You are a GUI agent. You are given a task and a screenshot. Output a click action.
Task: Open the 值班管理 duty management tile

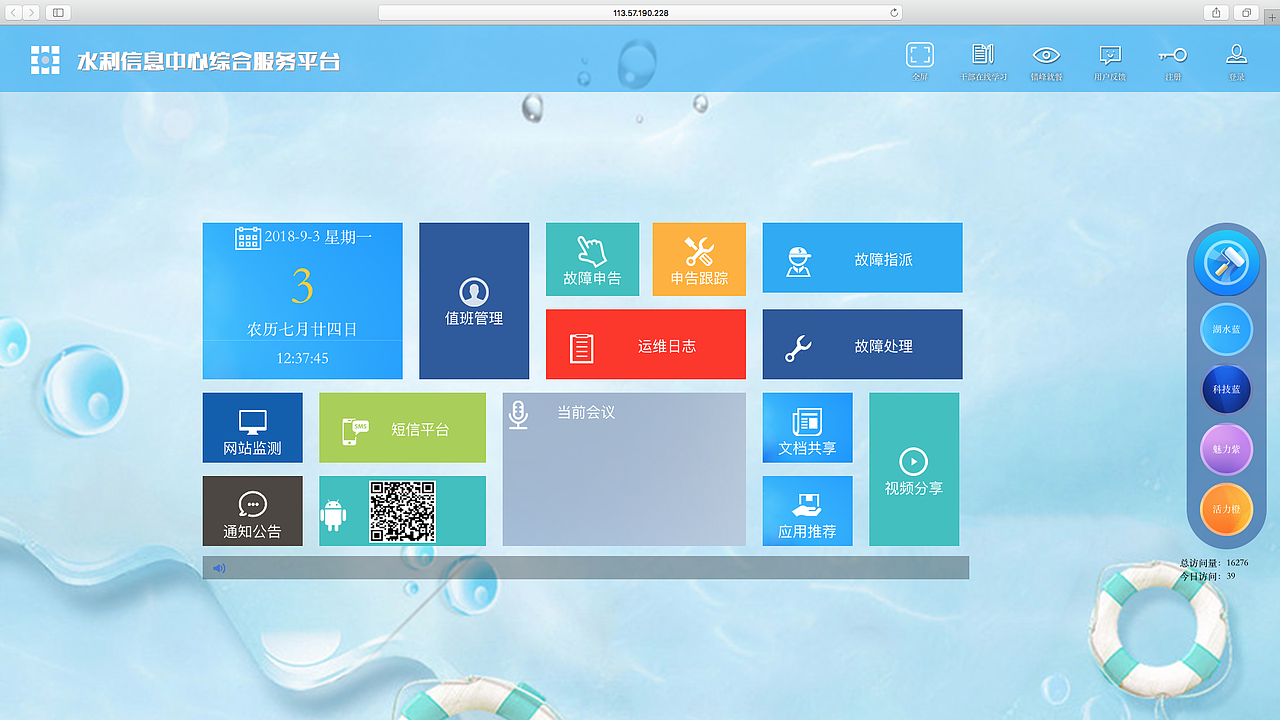(x=474, y=301)
